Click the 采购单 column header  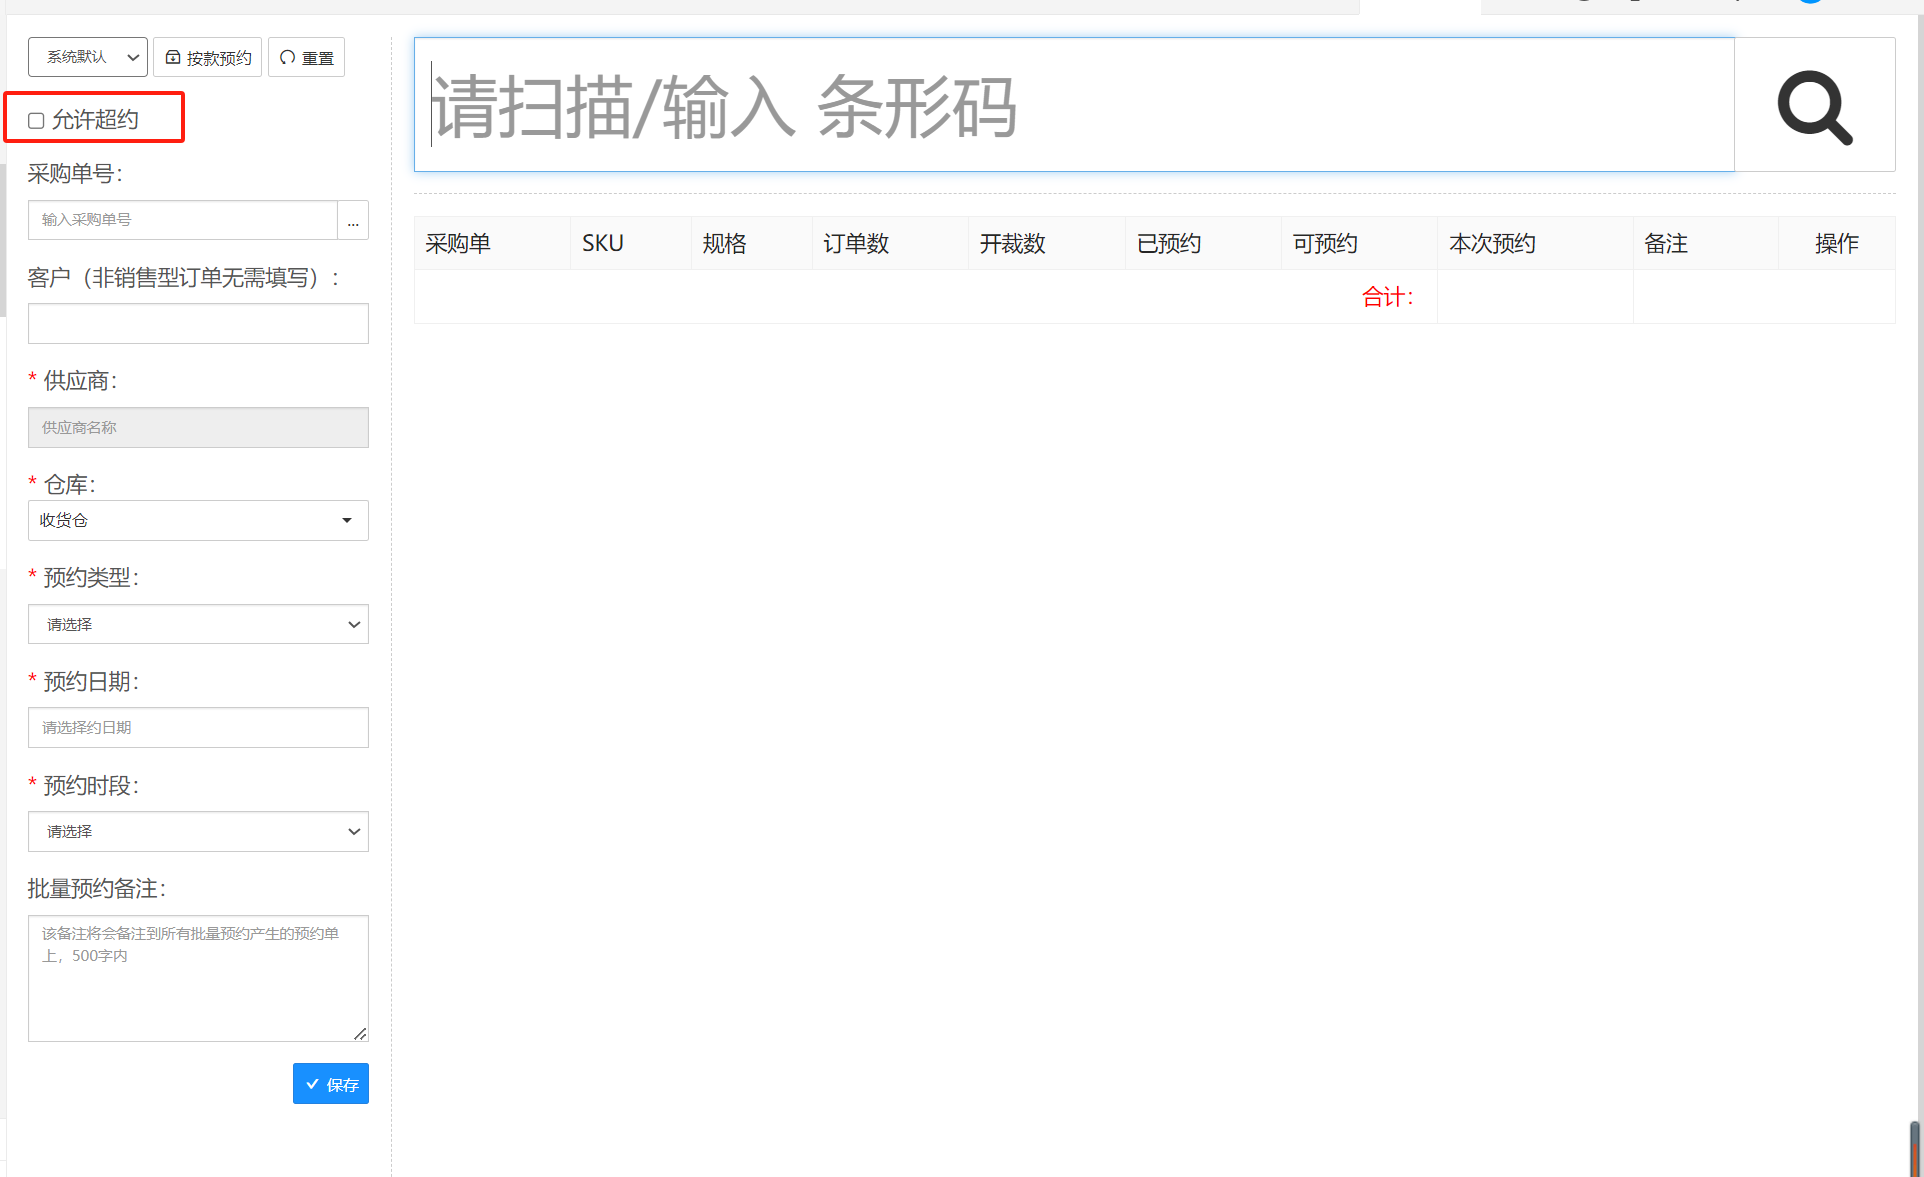(x=458, y=244)
